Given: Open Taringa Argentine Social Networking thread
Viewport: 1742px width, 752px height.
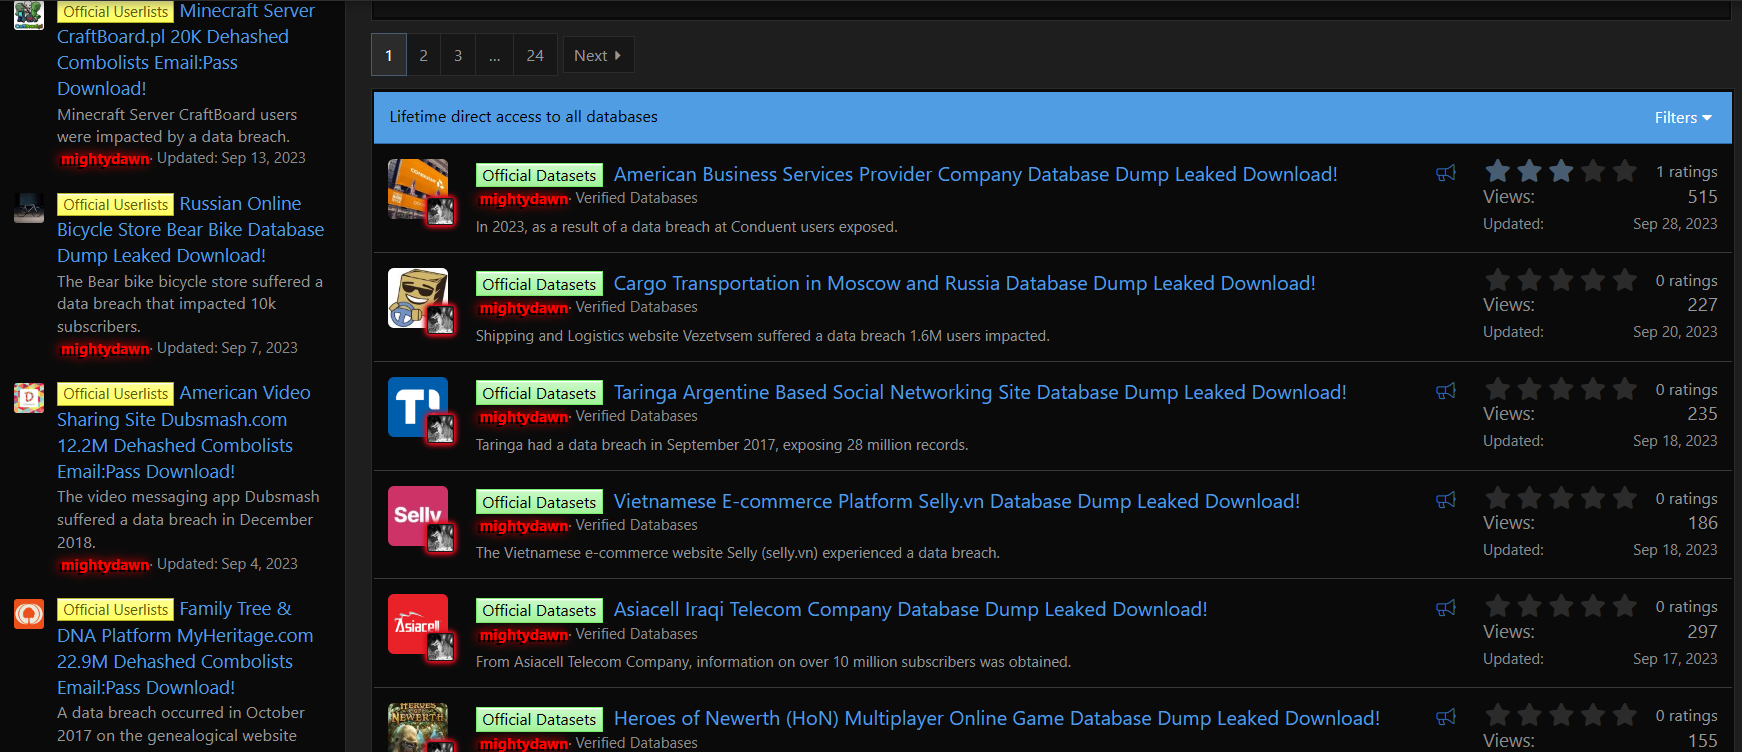Looking at the screenshot, I should coord(980,392).
